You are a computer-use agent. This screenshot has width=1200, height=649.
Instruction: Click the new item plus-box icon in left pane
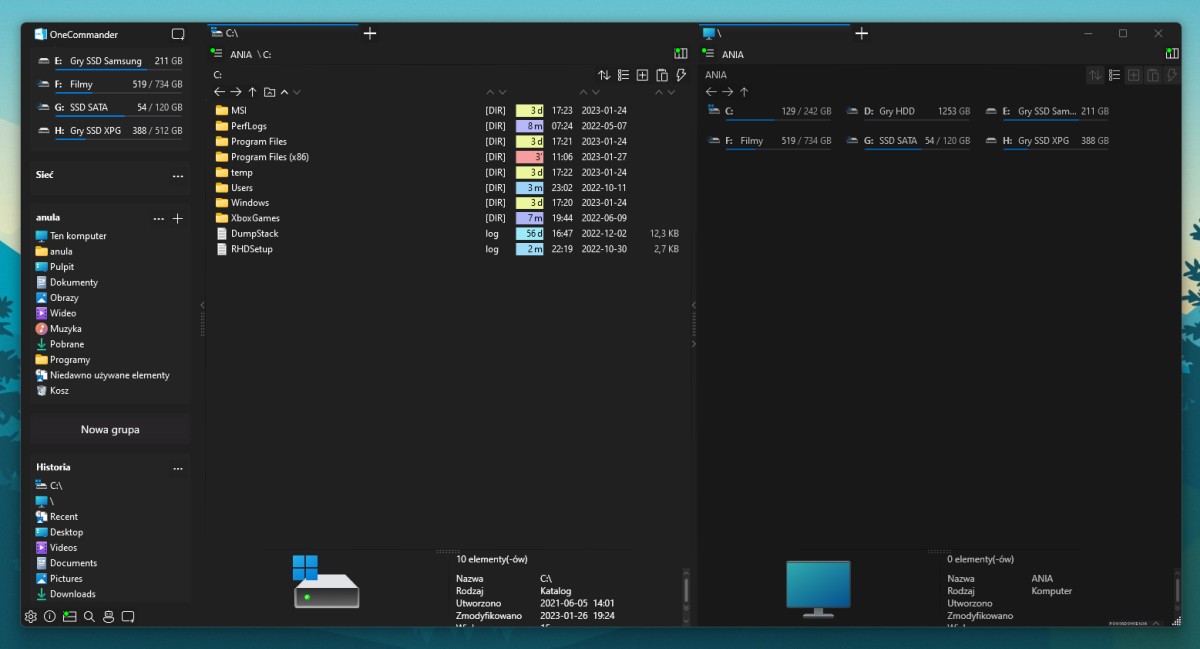[x=642, y=75]
